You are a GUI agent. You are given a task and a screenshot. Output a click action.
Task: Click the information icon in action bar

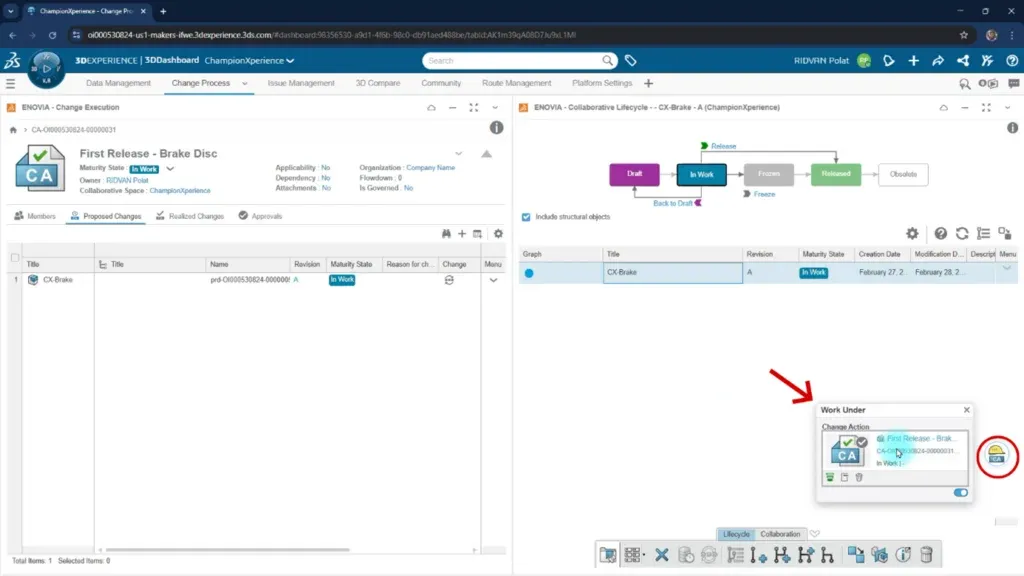point(903,555)
